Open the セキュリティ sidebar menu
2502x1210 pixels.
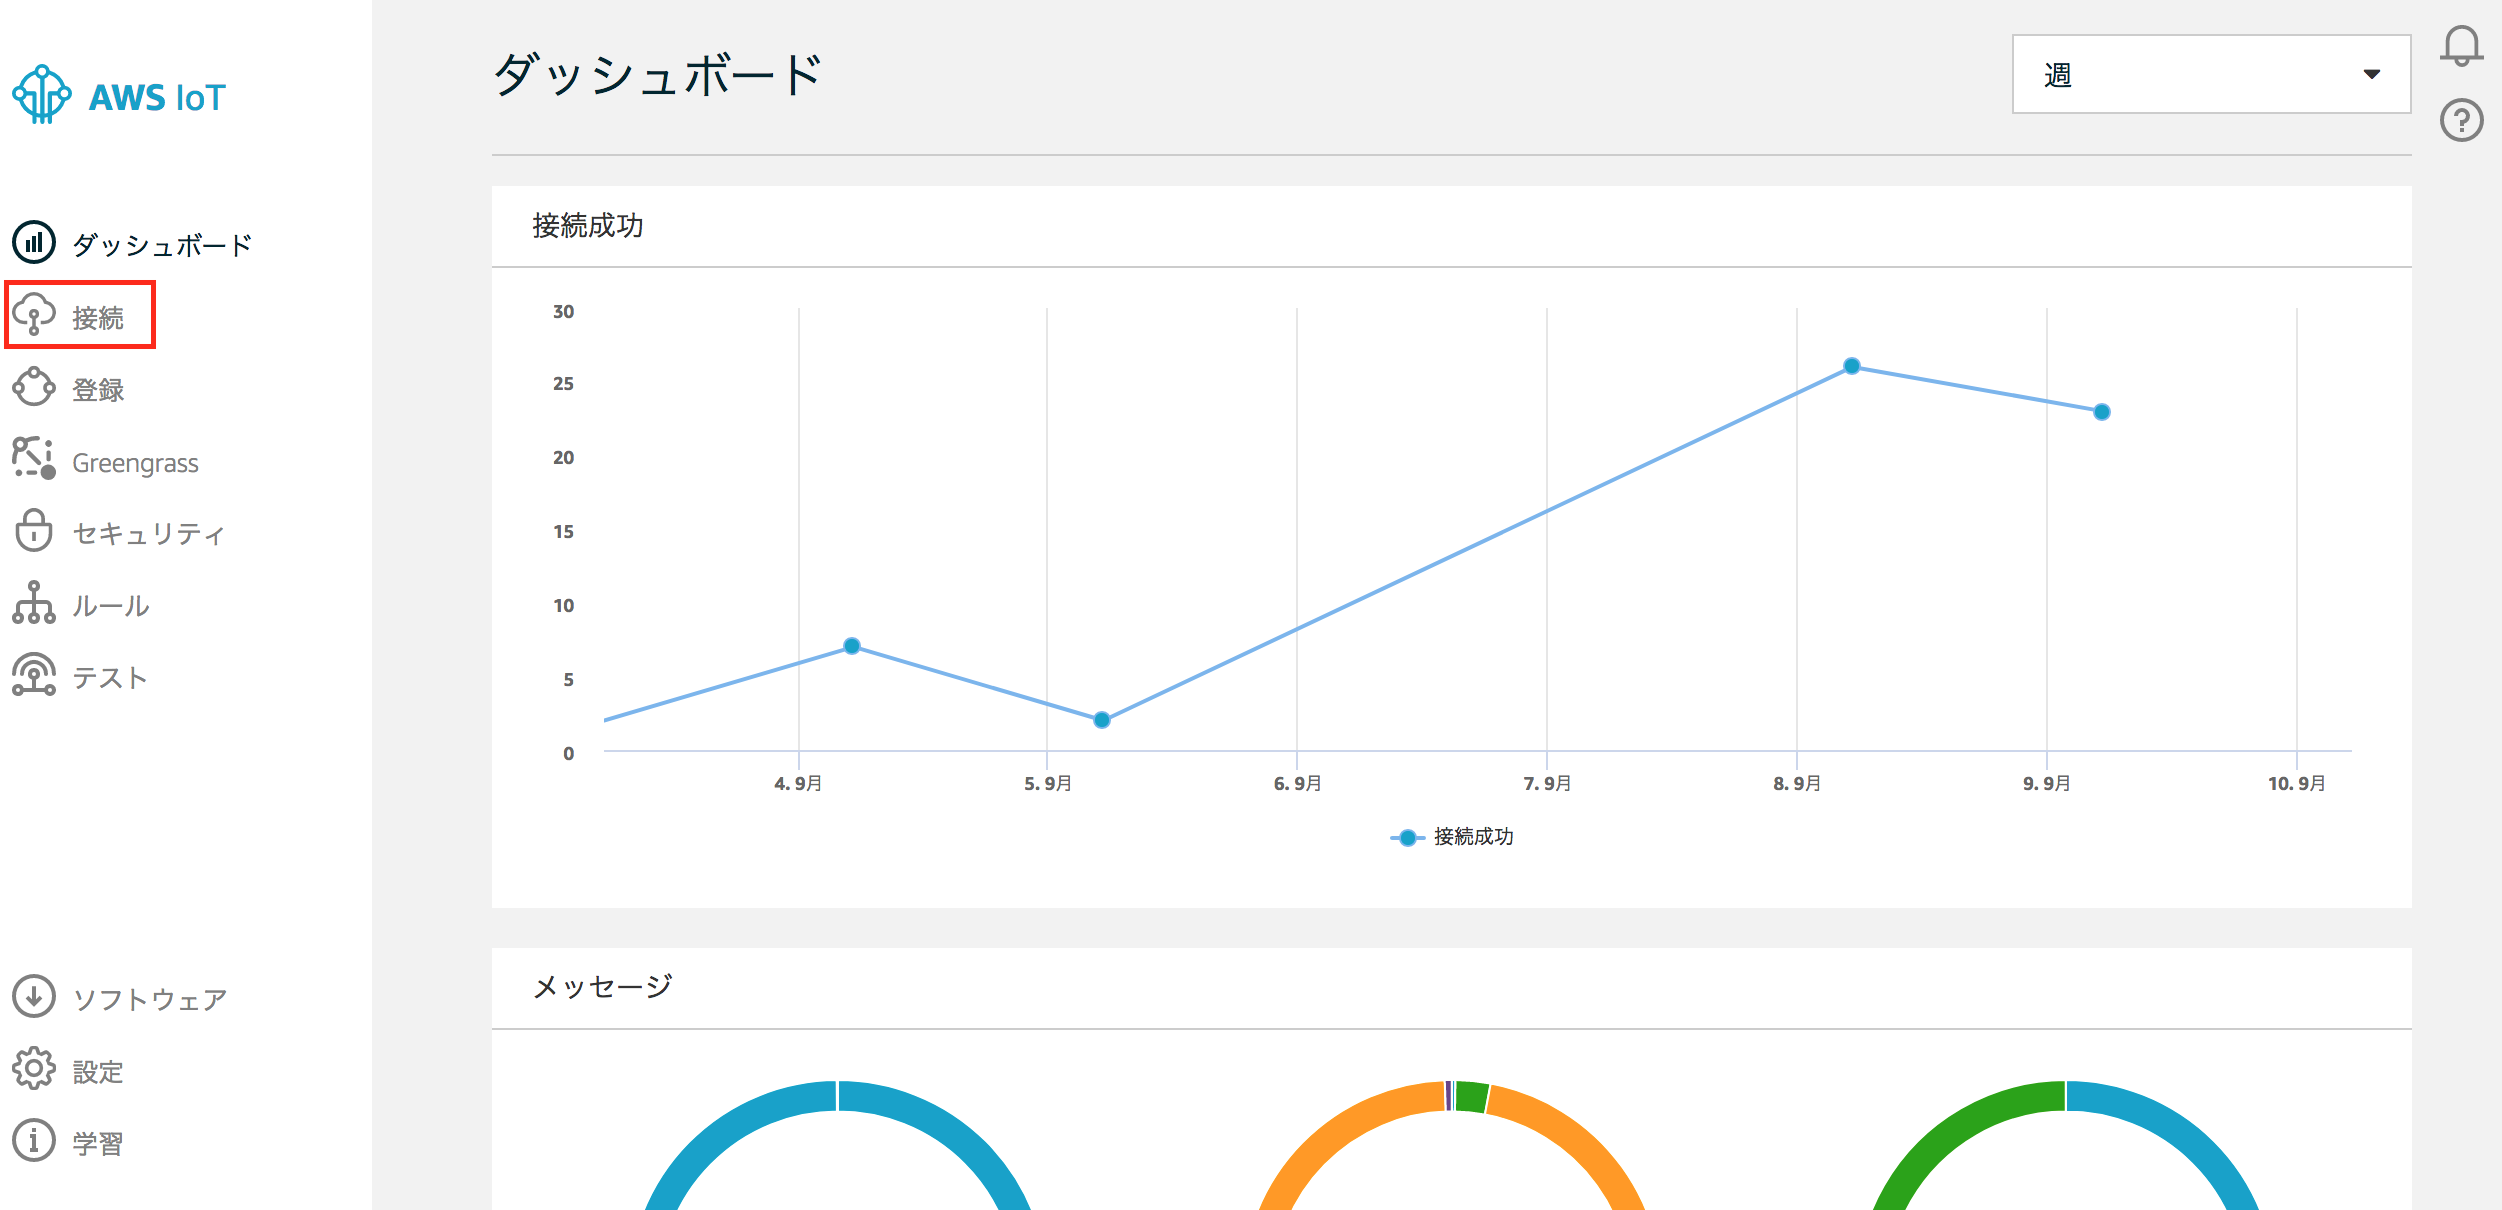click(x=149, y=534)
